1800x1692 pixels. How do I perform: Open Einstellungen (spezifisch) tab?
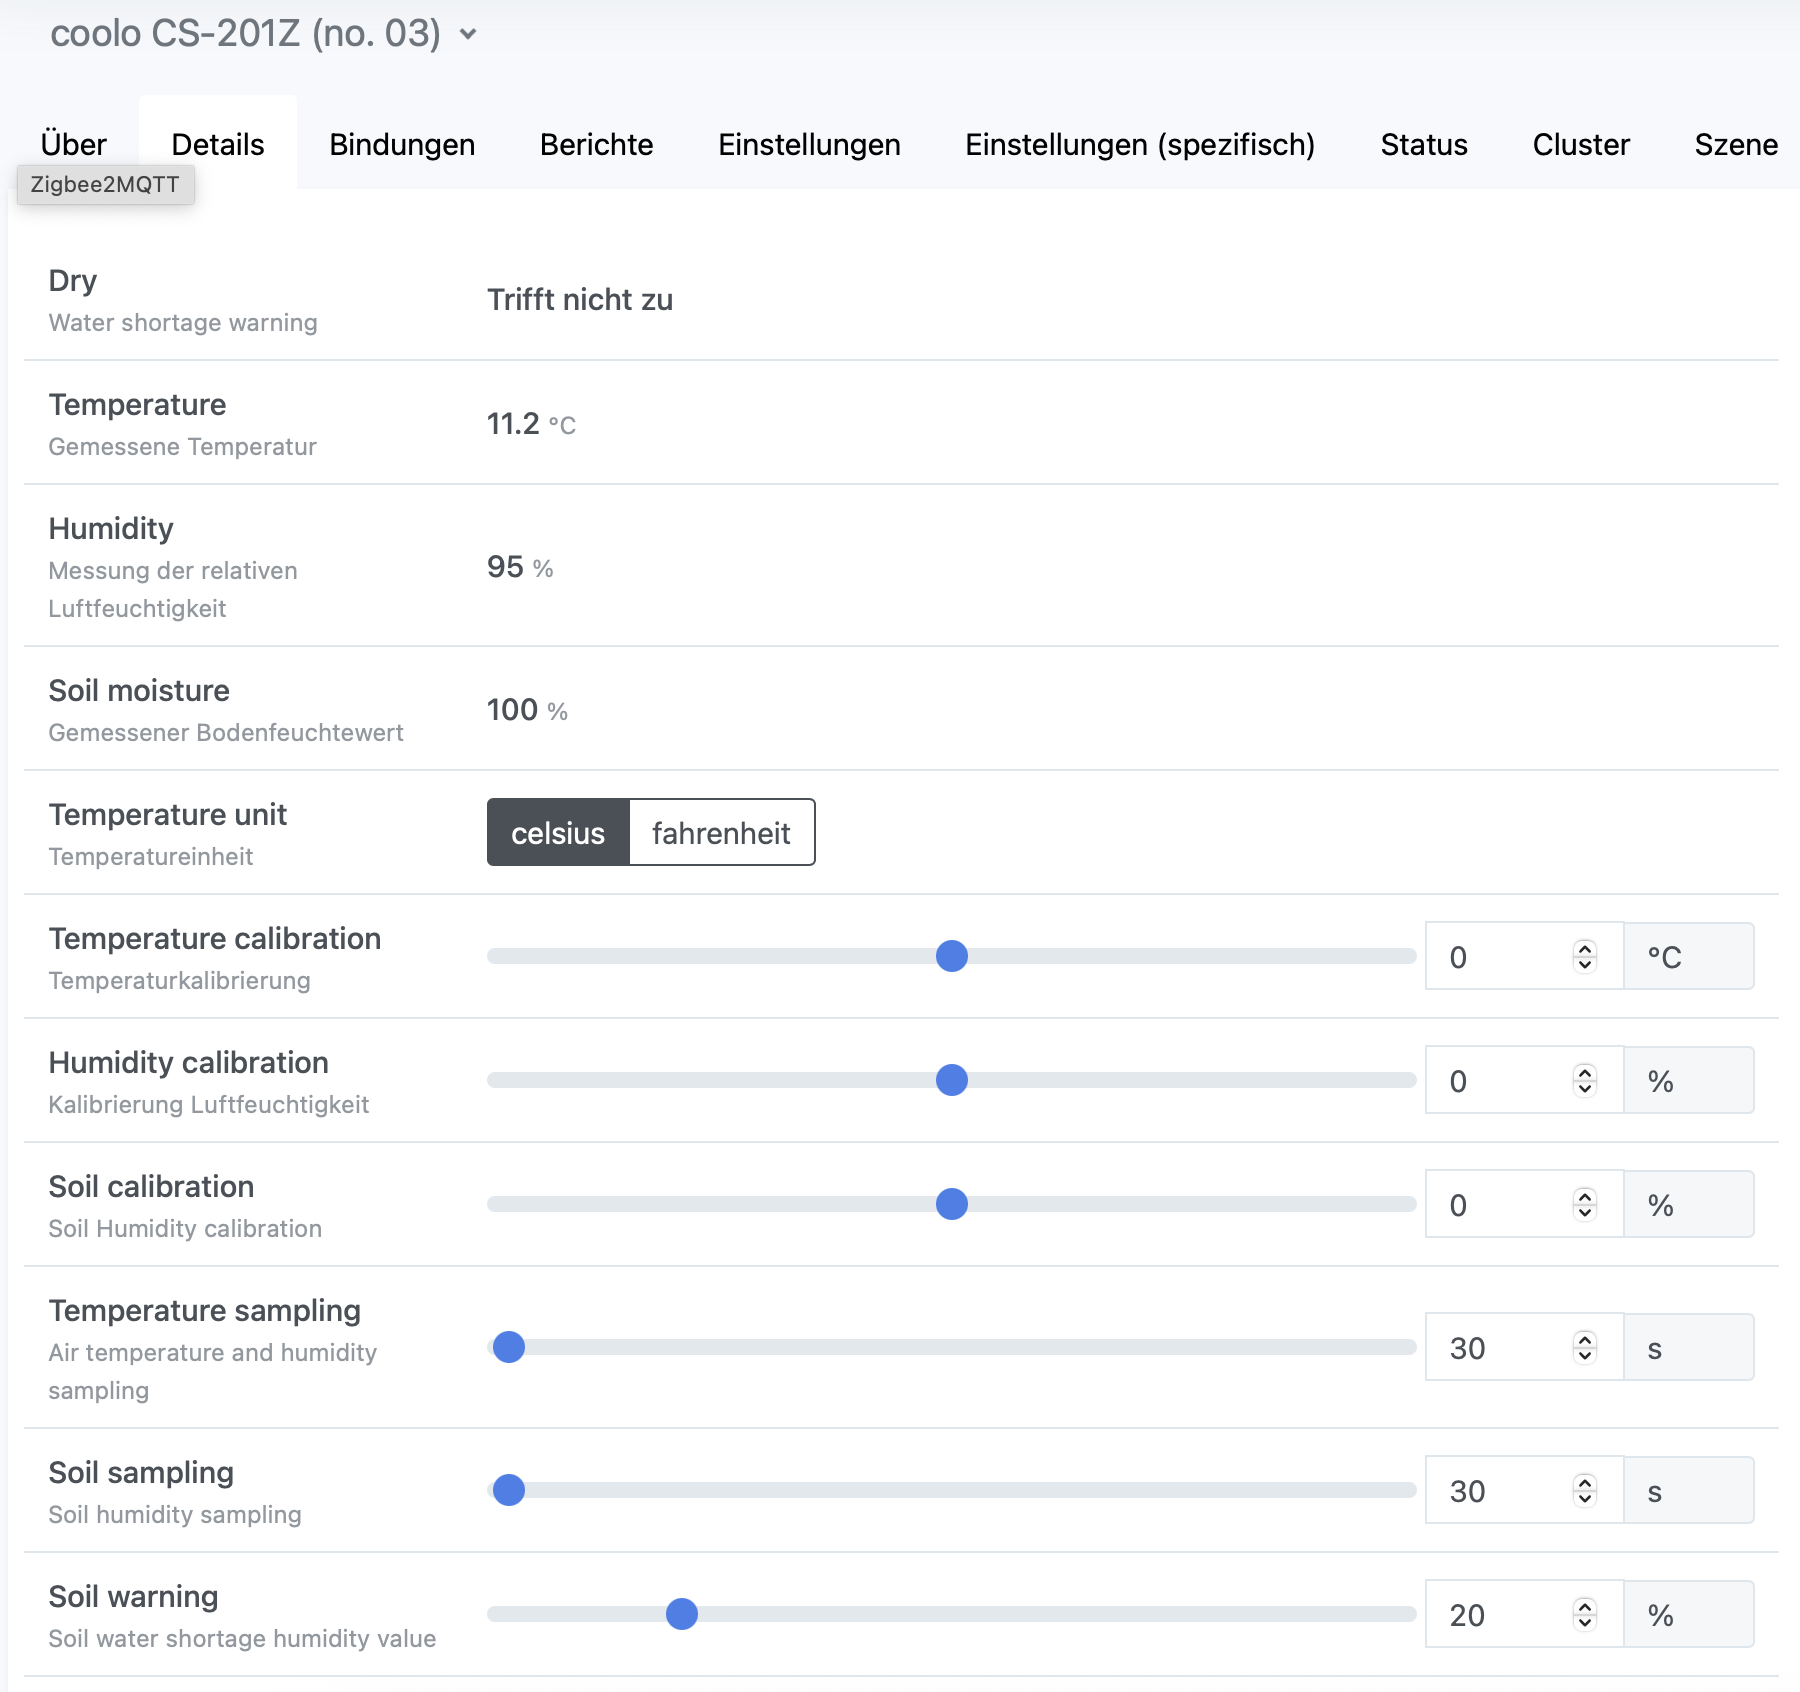pos(1139,144)
